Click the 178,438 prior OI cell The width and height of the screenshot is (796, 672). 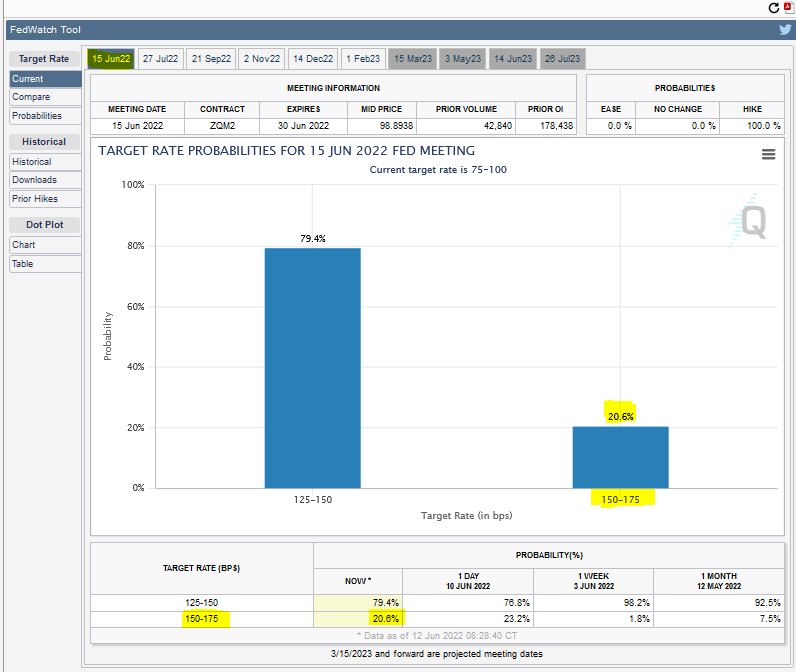tap(546, 126)
